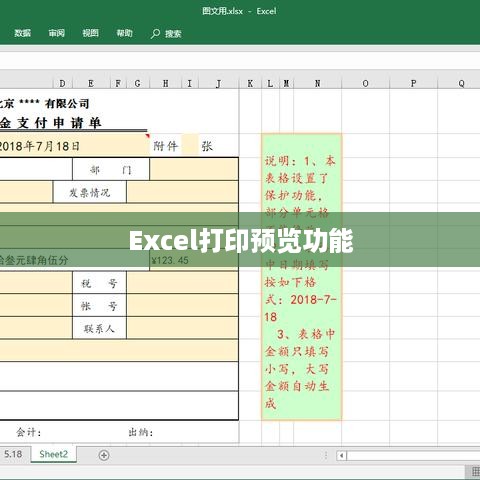Click the 出纳: label
The image size is (480, 480).
[x=141, y=432]
